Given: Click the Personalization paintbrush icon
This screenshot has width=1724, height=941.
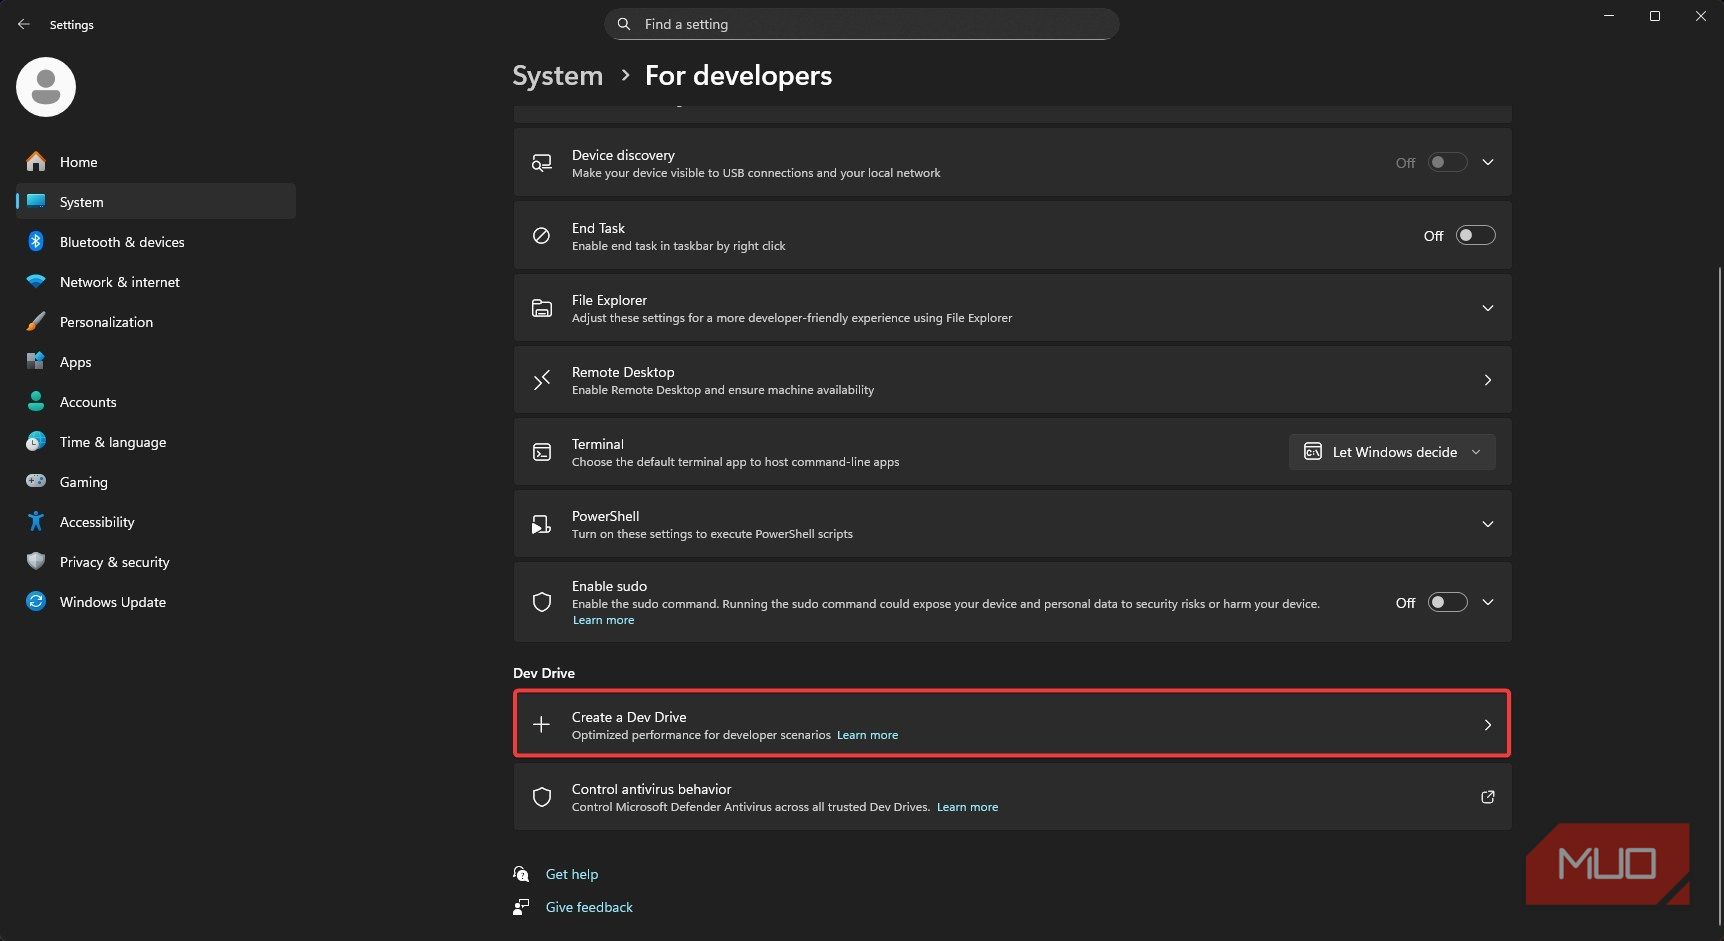Looking at the screenshot, I should click(x=36, y=321).
